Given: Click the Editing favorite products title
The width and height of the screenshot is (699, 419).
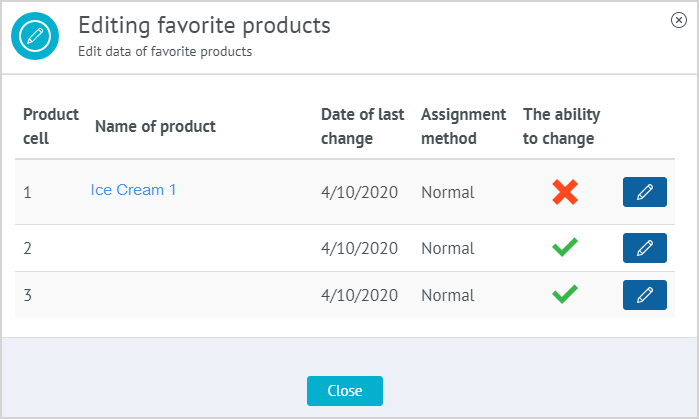Looking at the screenshot, I should (x=204, y=25).
